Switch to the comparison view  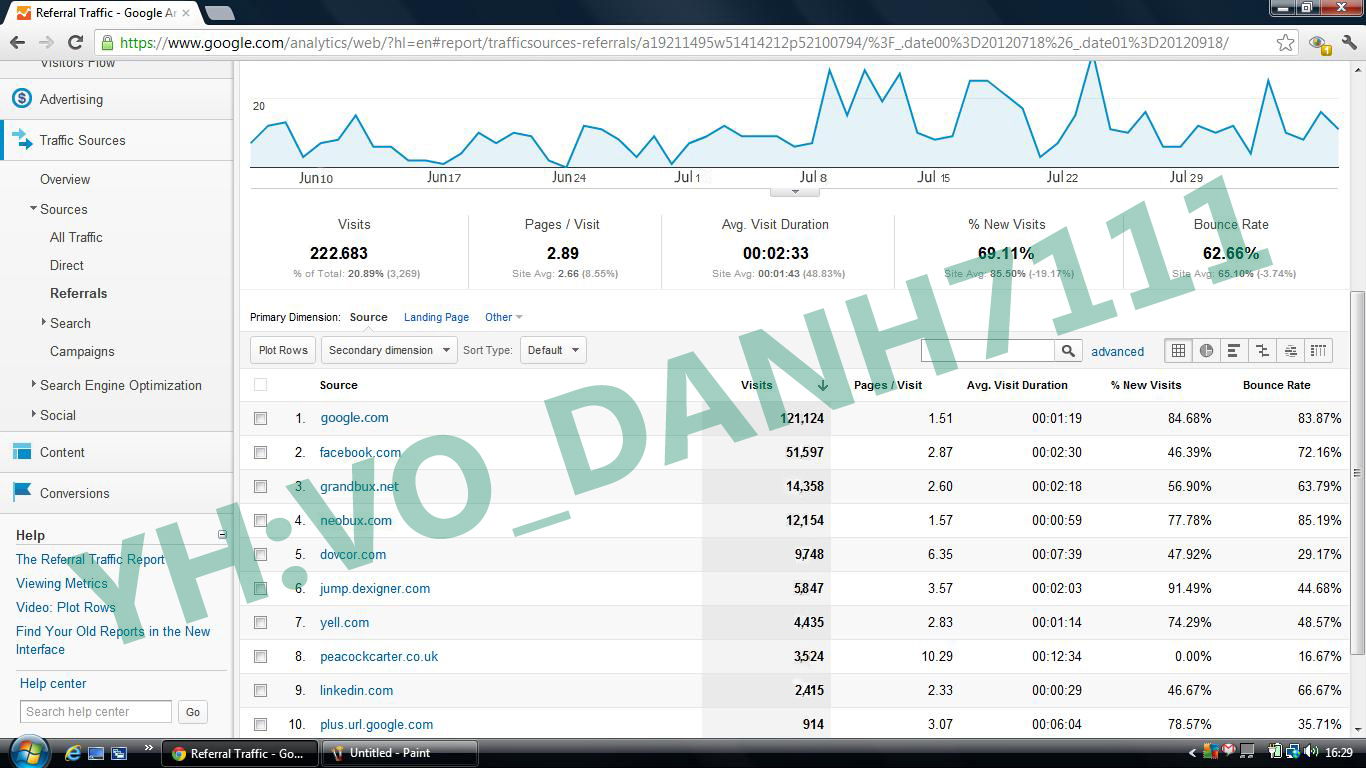pos(1262,350)
